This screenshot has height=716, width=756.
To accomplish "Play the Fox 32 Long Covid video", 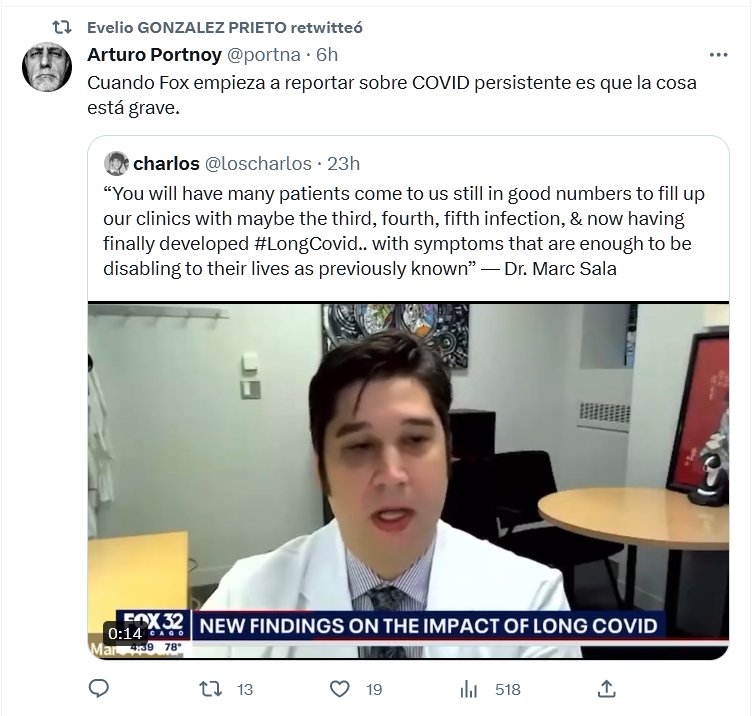I will 408,480.
